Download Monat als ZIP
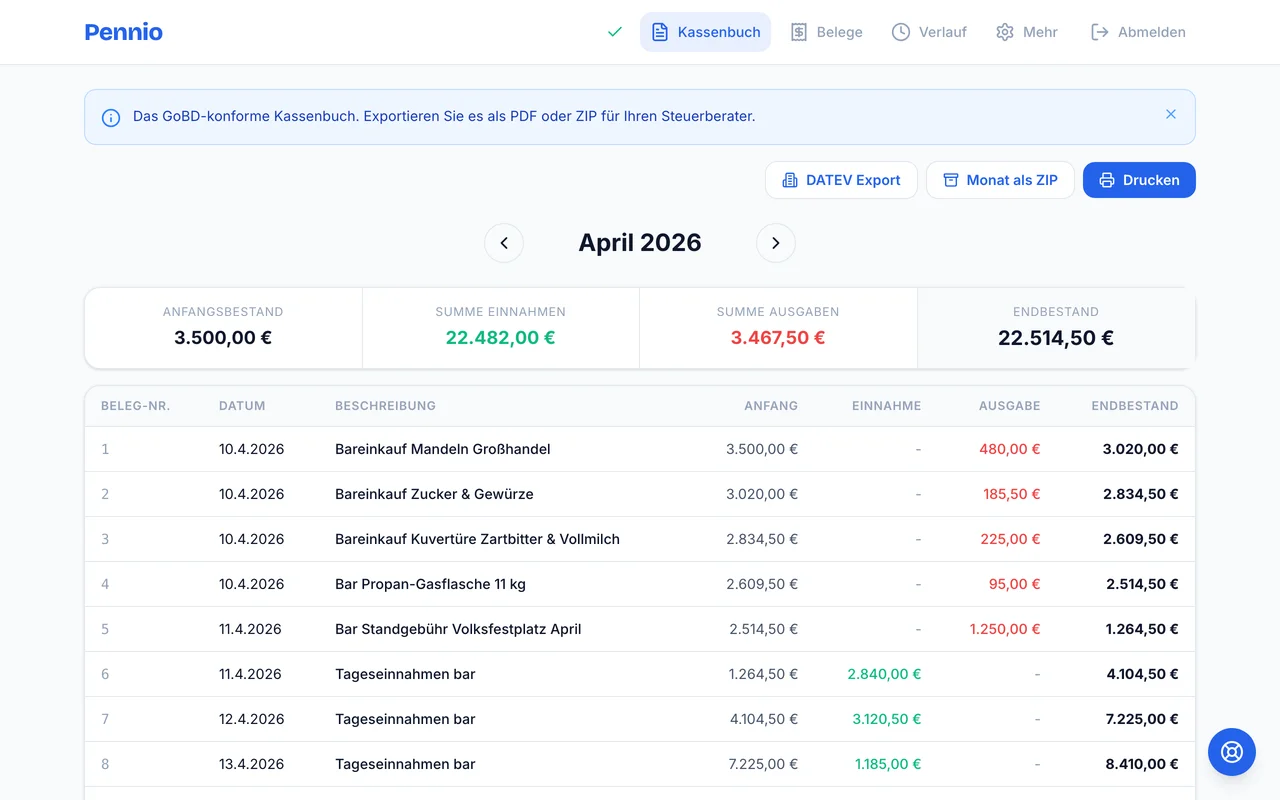This screenshot has height=800, width=1280. pyautogui.click(x=1000, y=180)
